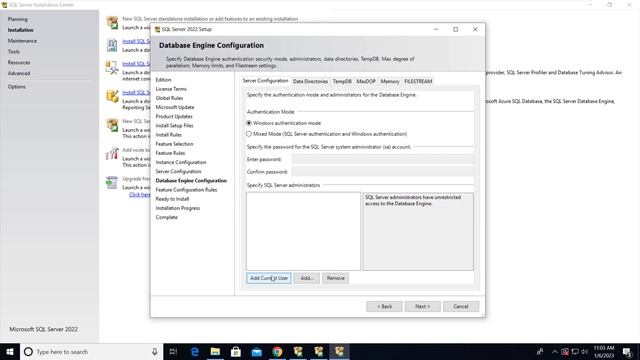The width and height of the screenshot is (640, 360).
Task: Launch Google Chrome from taskbar
Action: pyautogui.click(x=277, y=351)
